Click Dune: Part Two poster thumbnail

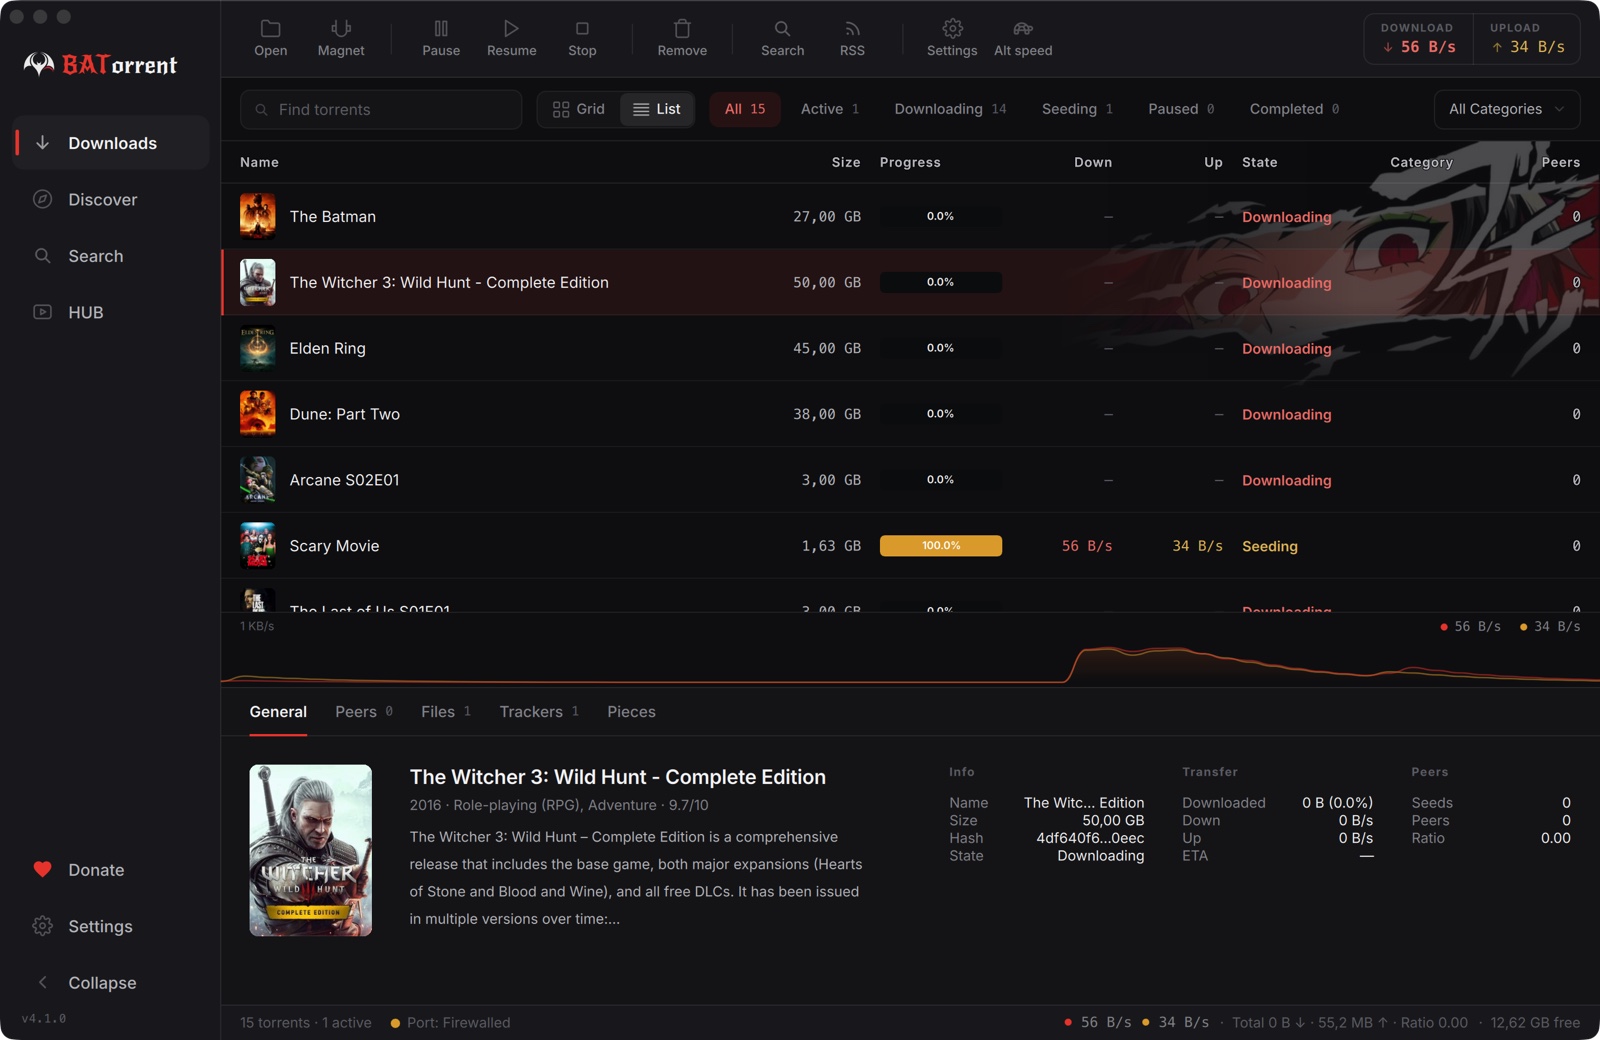[x=257, y=414]
